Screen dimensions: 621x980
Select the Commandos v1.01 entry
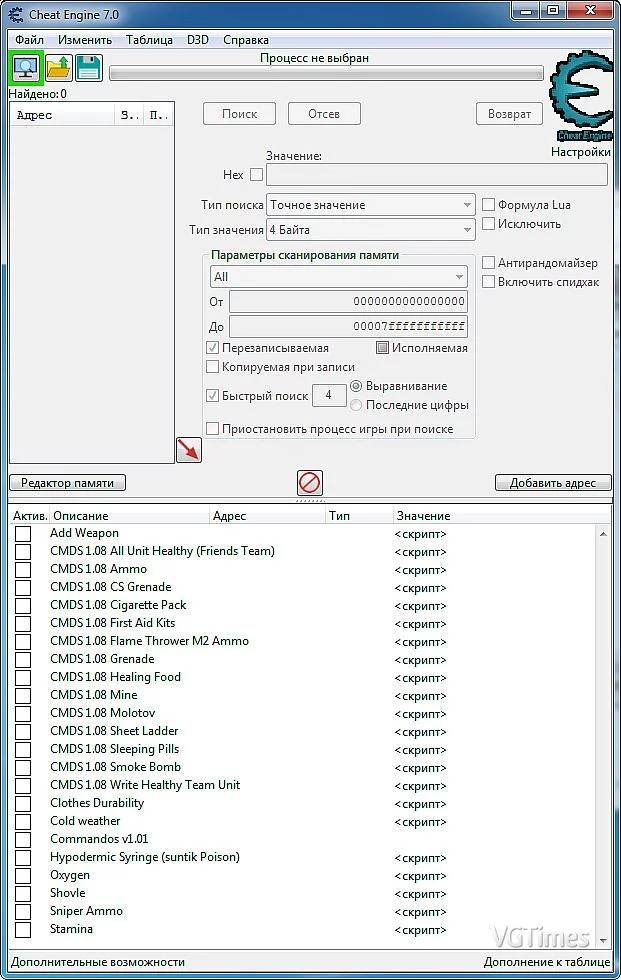tap(99, 839)
